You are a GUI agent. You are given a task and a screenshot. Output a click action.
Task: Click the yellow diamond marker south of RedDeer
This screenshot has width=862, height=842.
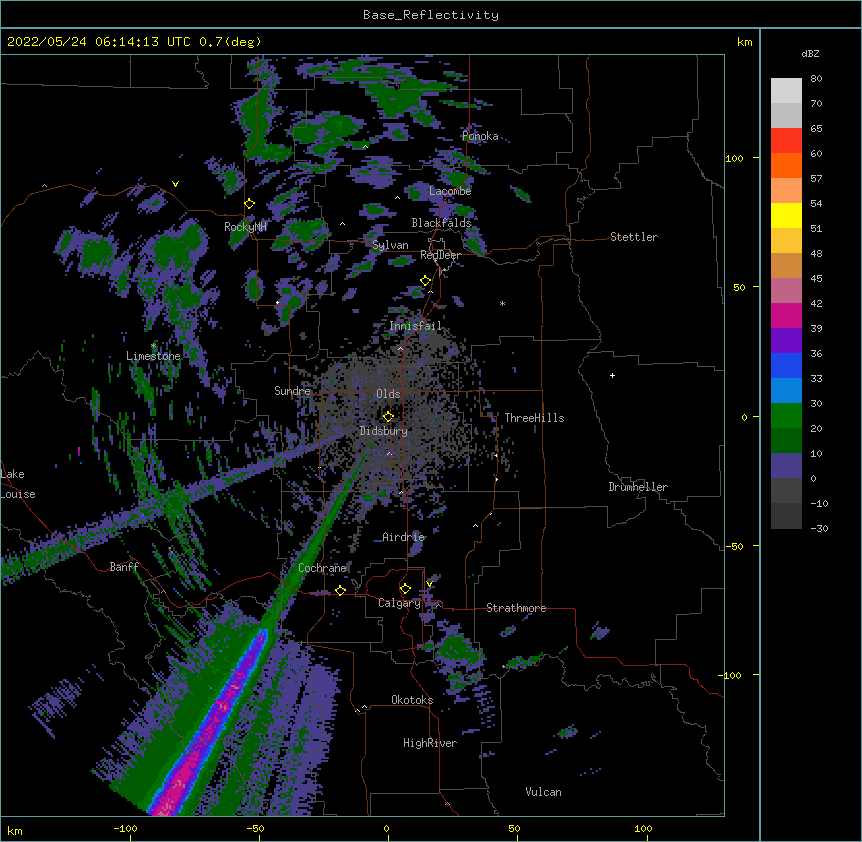tap(426, 281)
